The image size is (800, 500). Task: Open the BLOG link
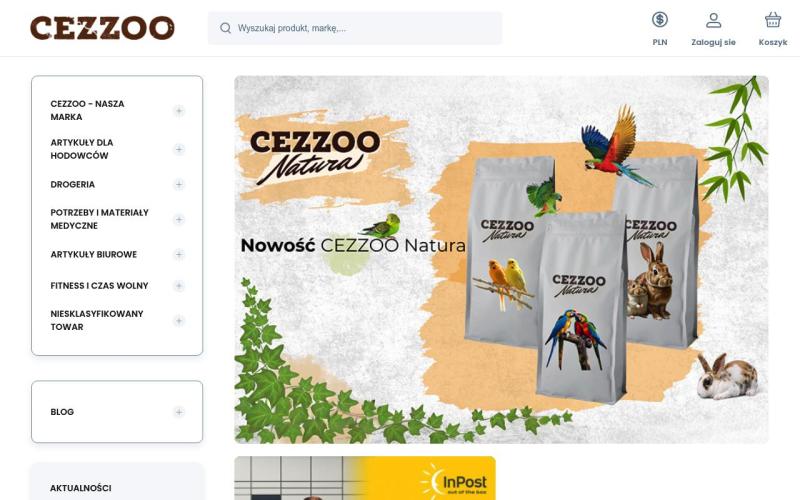62,412
